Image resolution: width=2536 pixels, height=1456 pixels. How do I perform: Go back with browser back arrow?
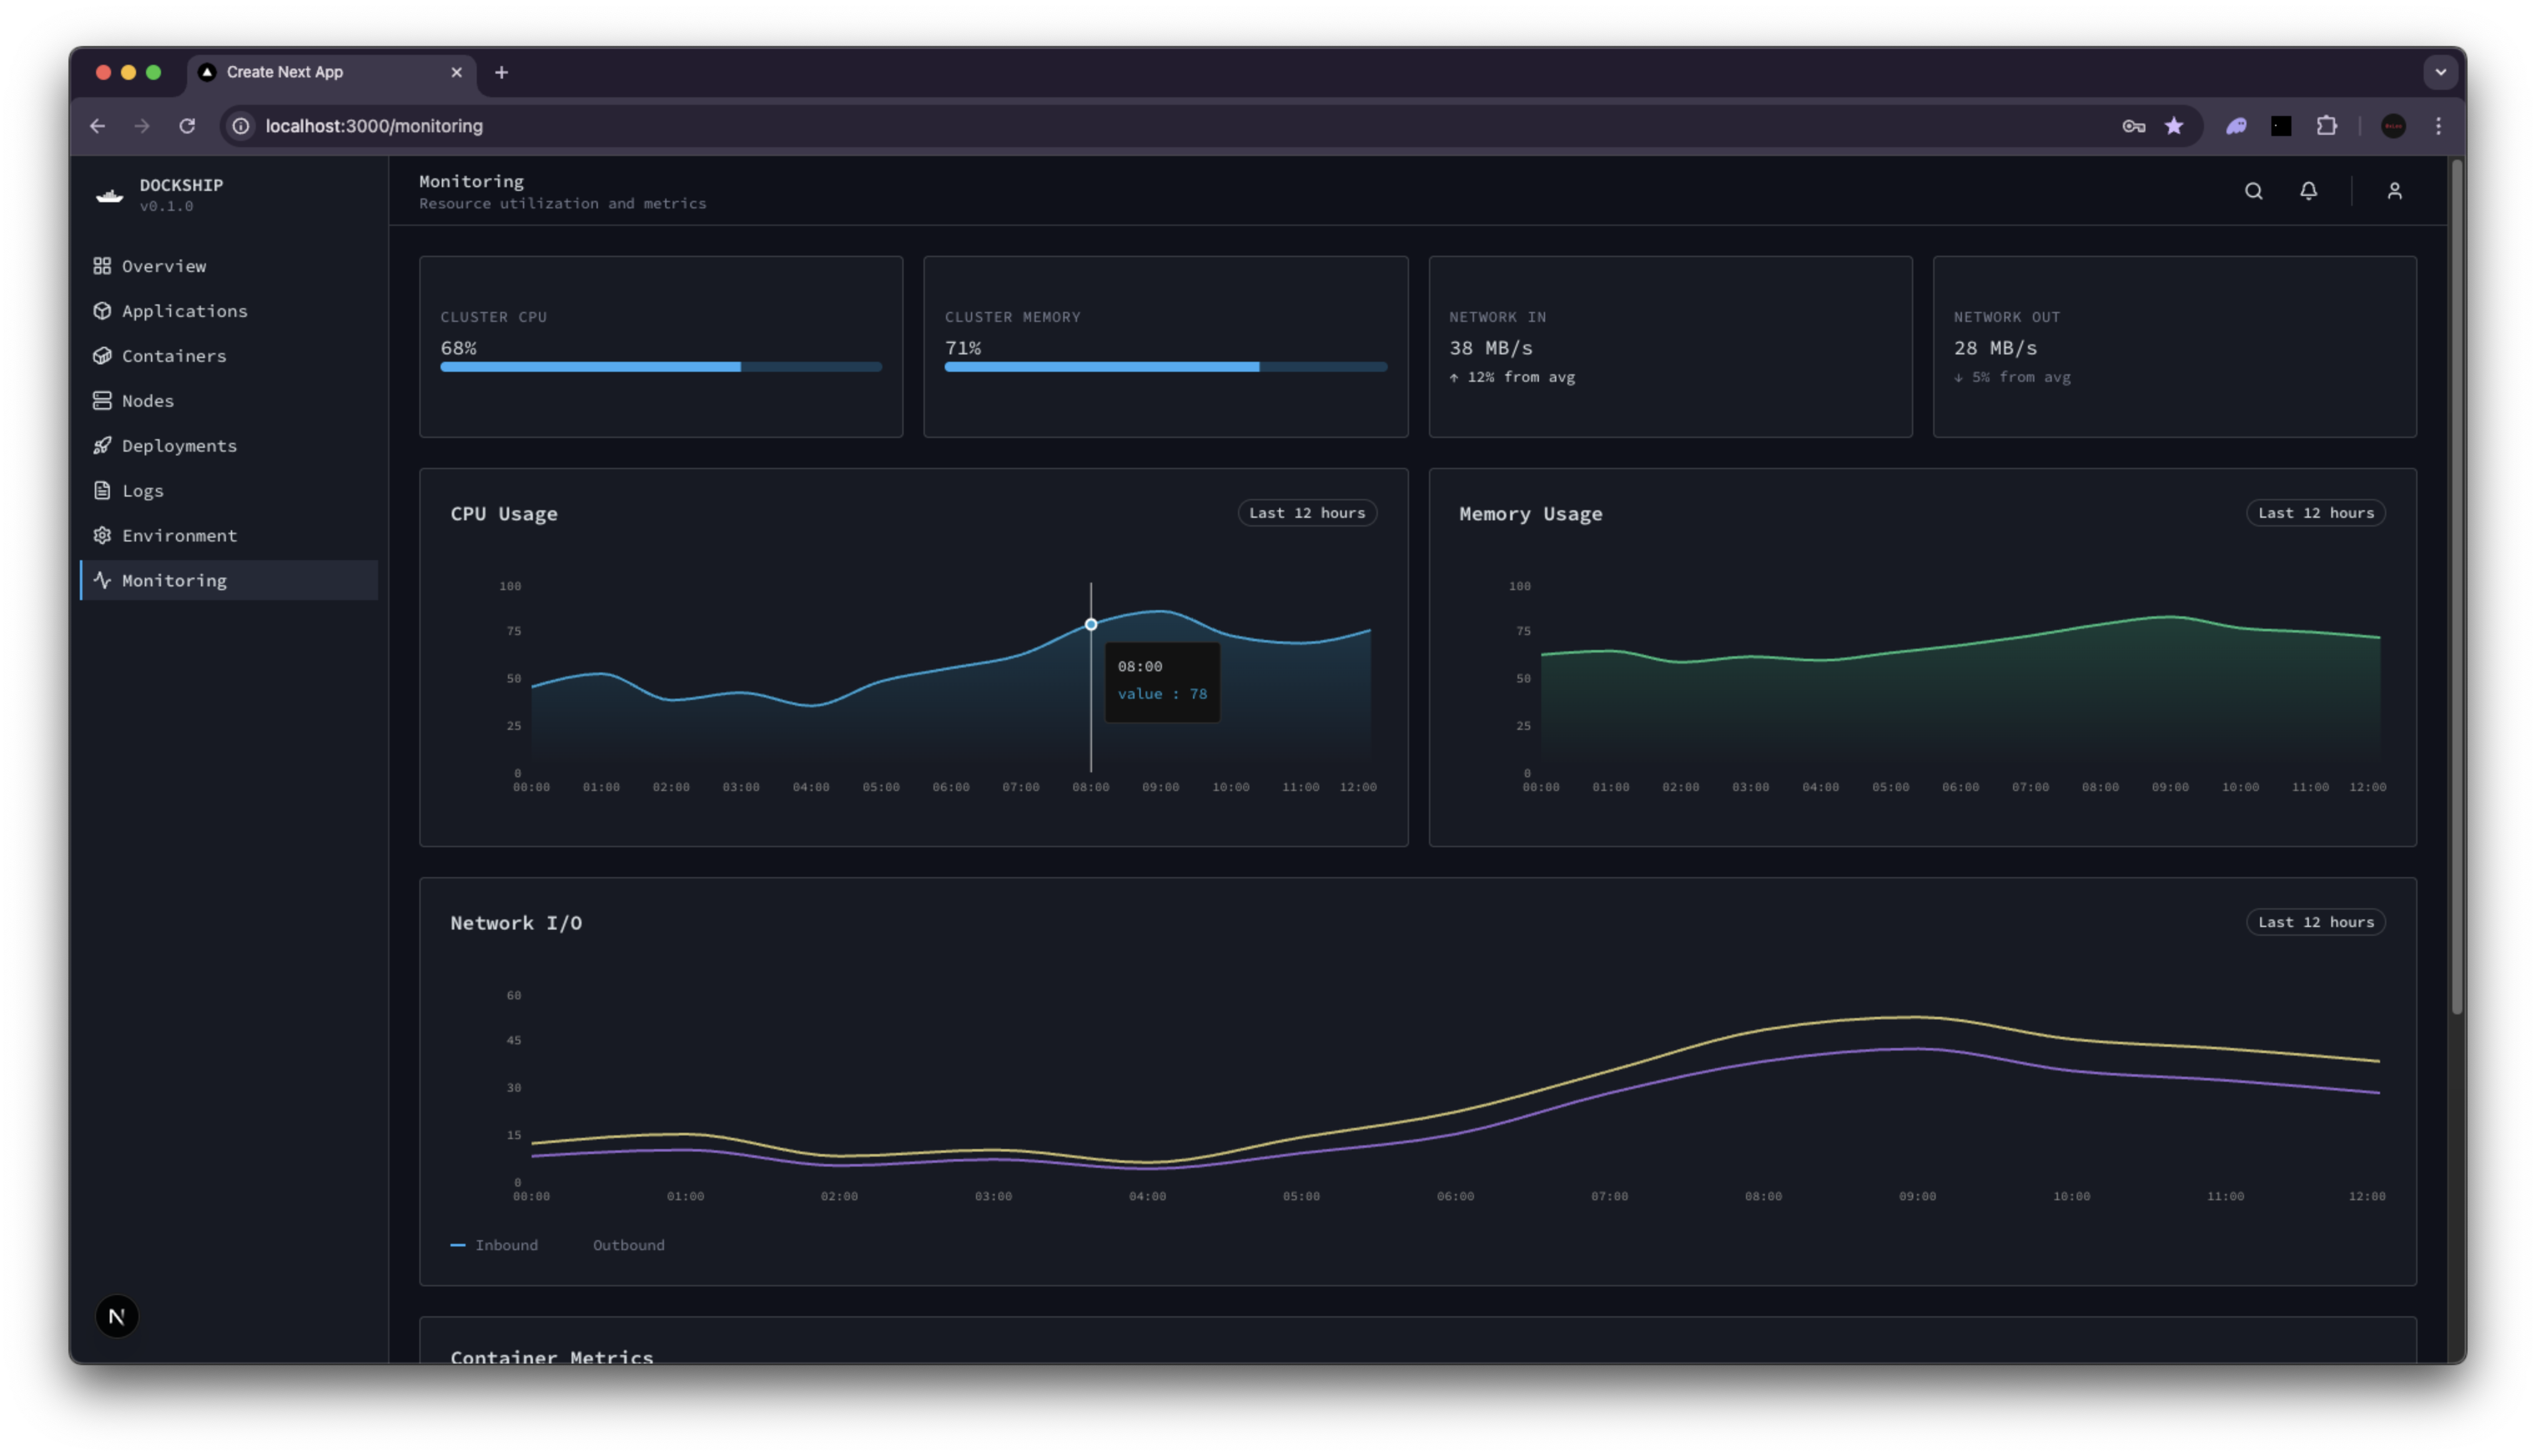tap(97, 126)
